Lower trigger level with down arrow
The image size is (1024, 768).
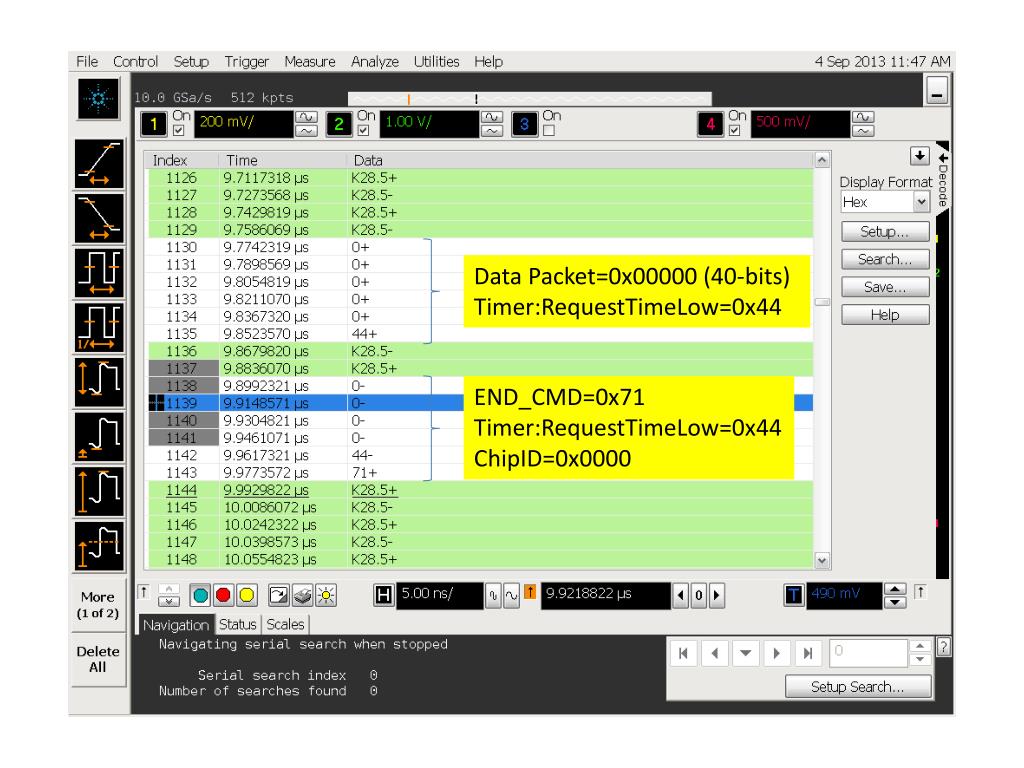[x=895, y=601]
